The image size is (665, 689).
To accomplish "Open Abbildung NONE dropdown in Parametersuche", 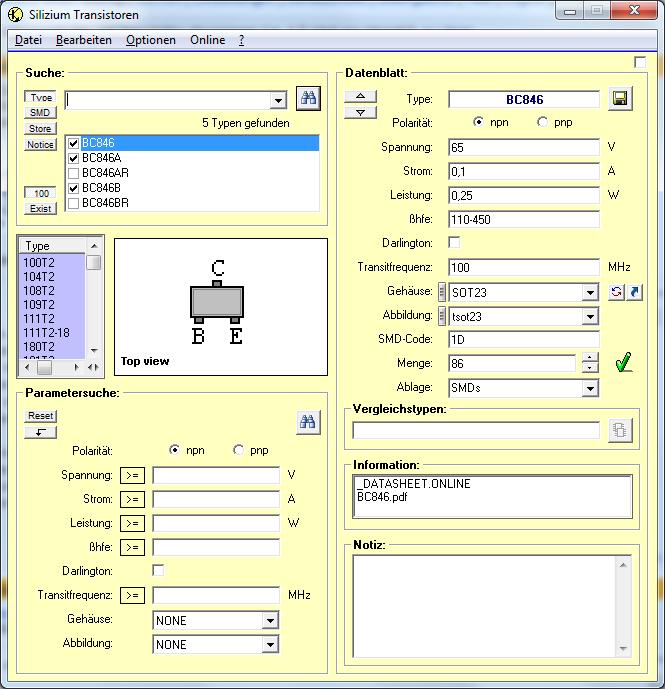I will click(x=270, y=645).
